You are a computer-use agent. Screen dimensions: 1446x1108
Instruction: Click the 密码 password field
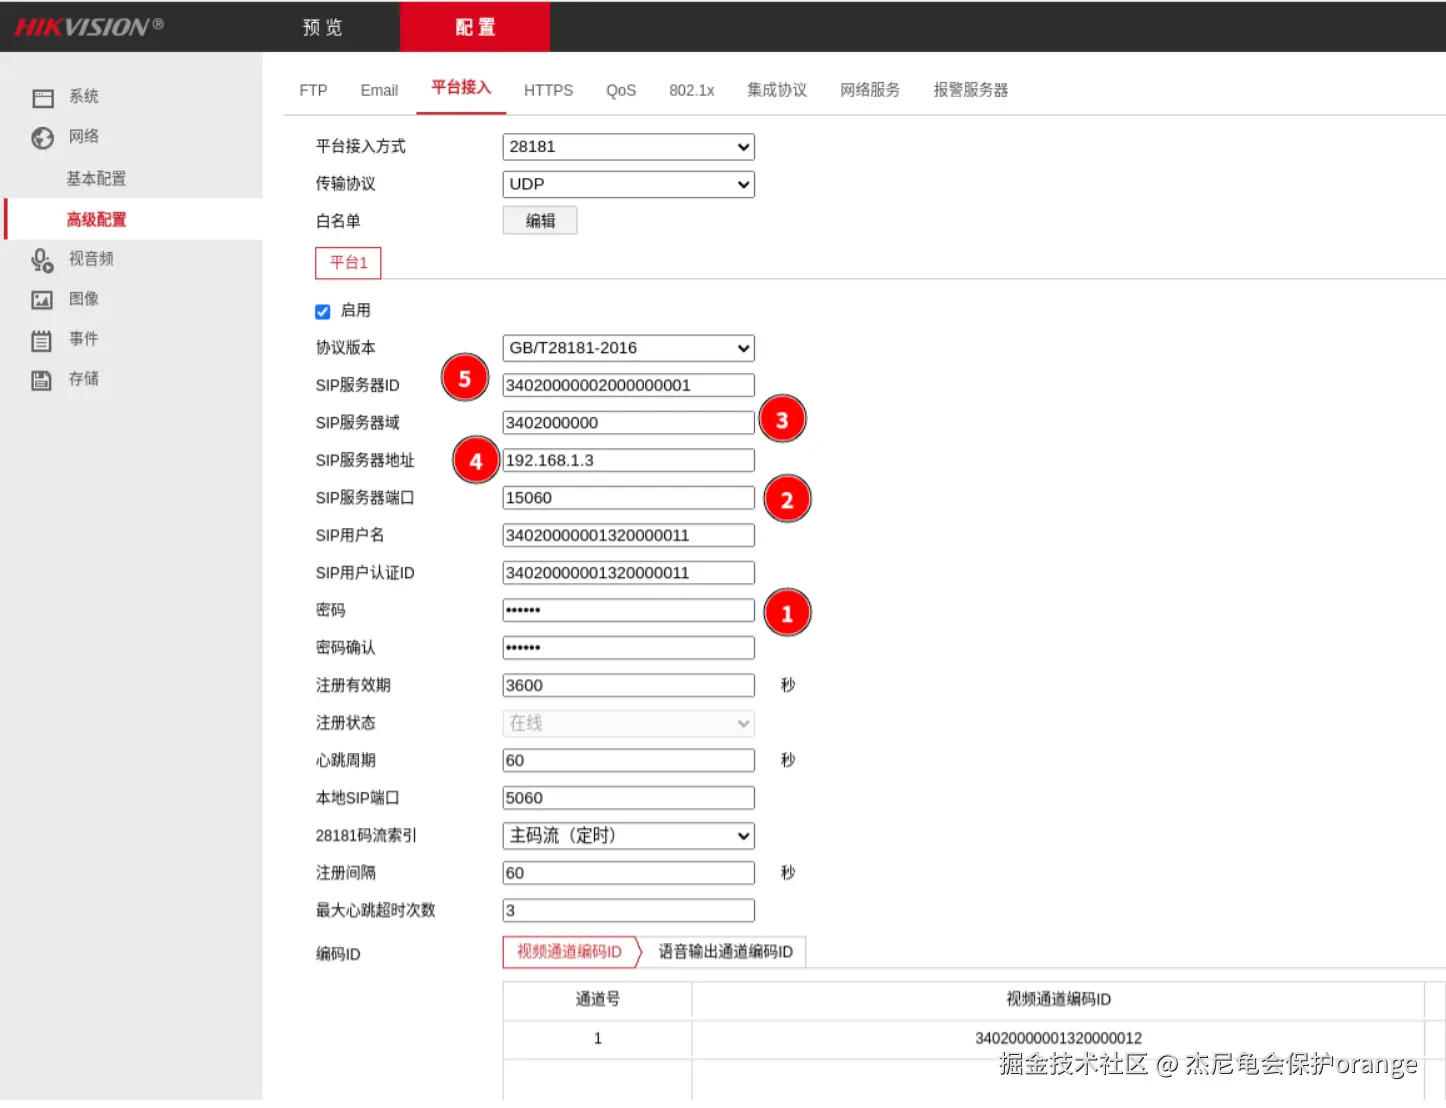[x=628, y=611]
